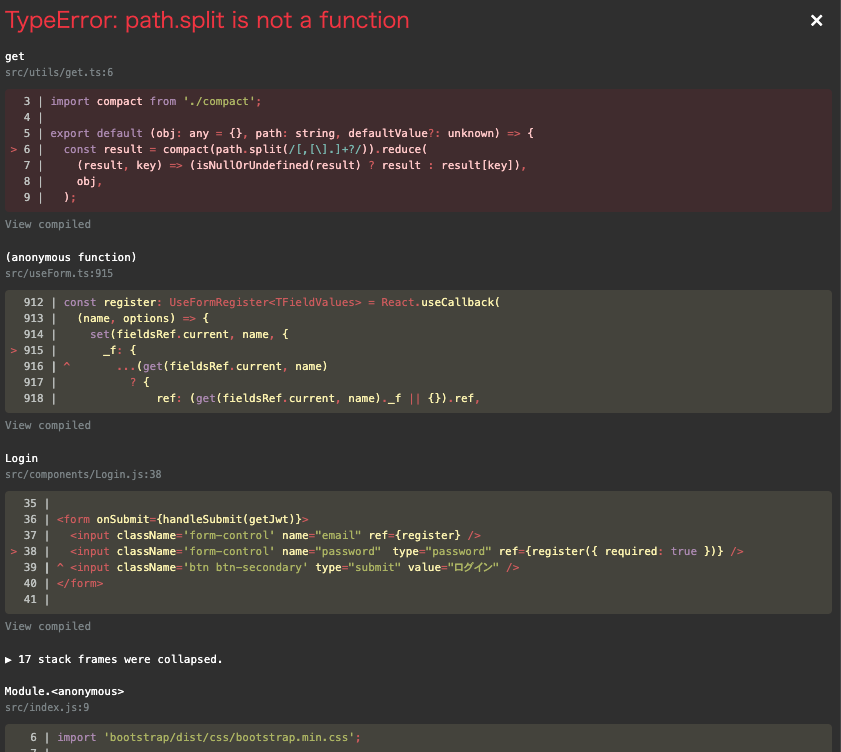This screenshot has height=752, width=841.
Task: Click View compiled under the Login frame
Action: coord(48,626)
